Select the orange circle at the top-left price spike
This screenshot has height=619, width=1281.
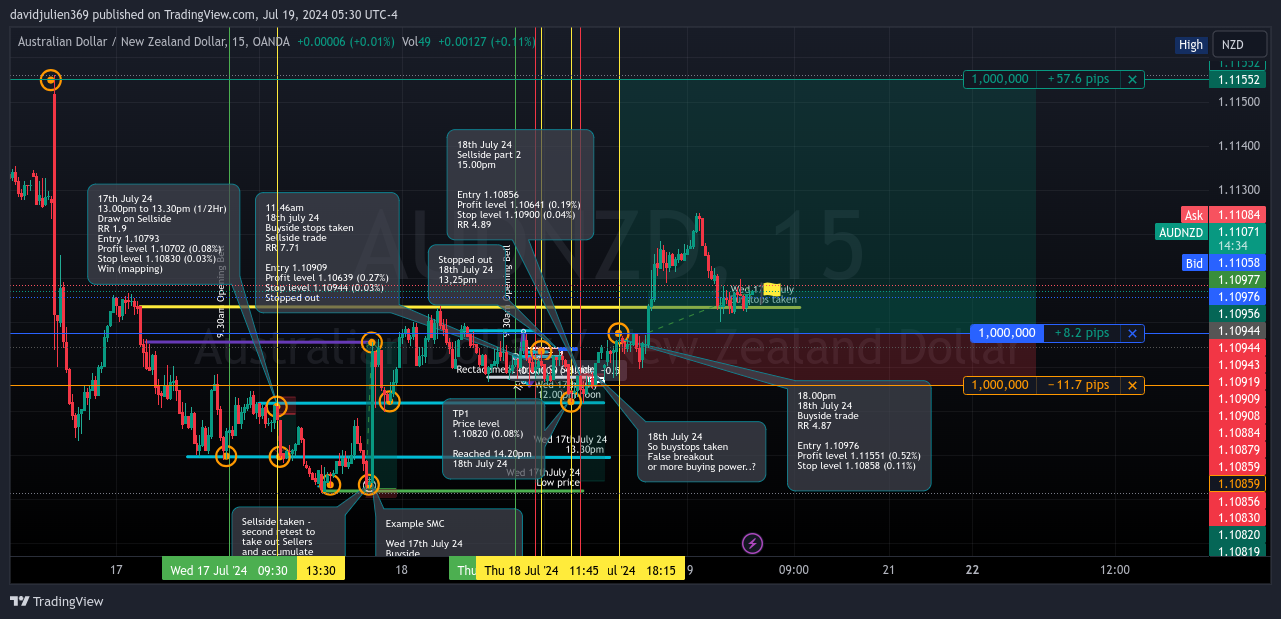(x=50, y=79)
